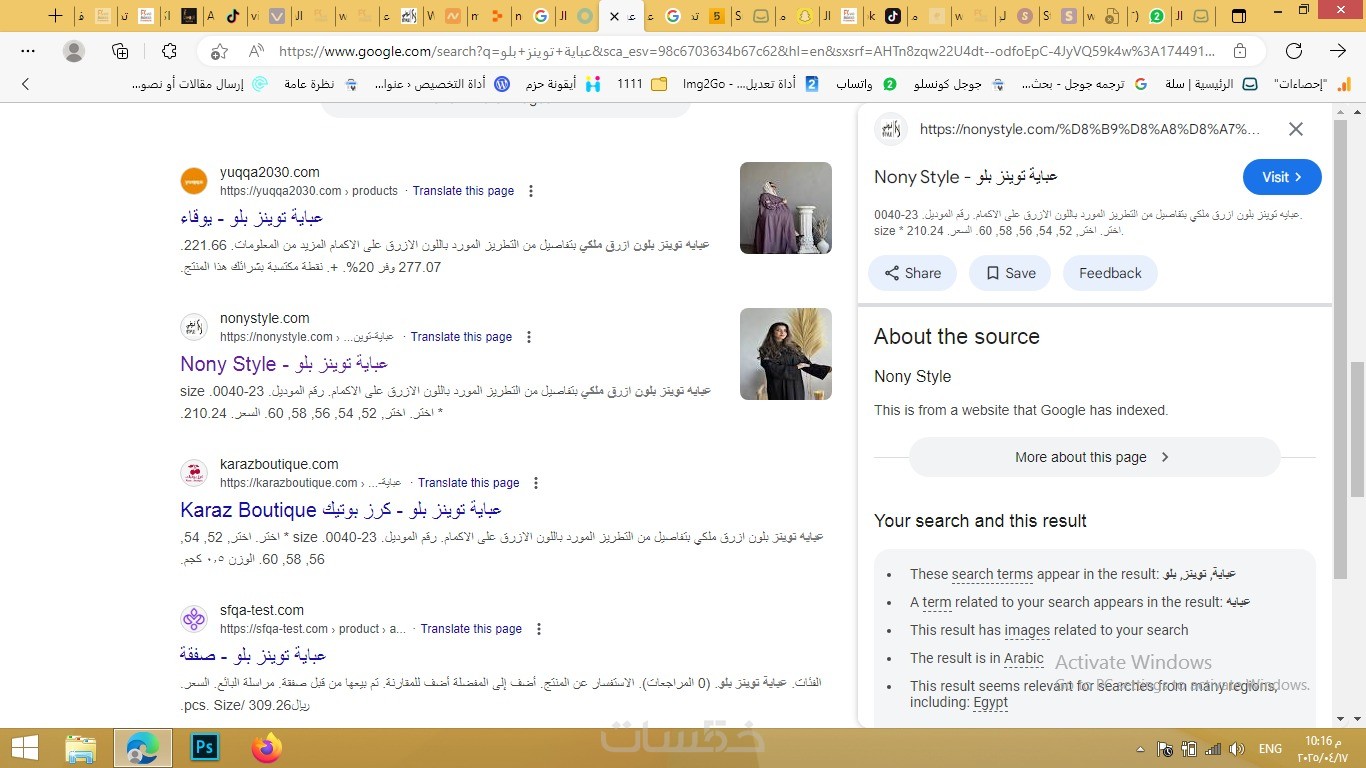The height and width of the screenshot is (768, 1366).
Task: Open the Karaz Boutique result title link
Action: 341,510
